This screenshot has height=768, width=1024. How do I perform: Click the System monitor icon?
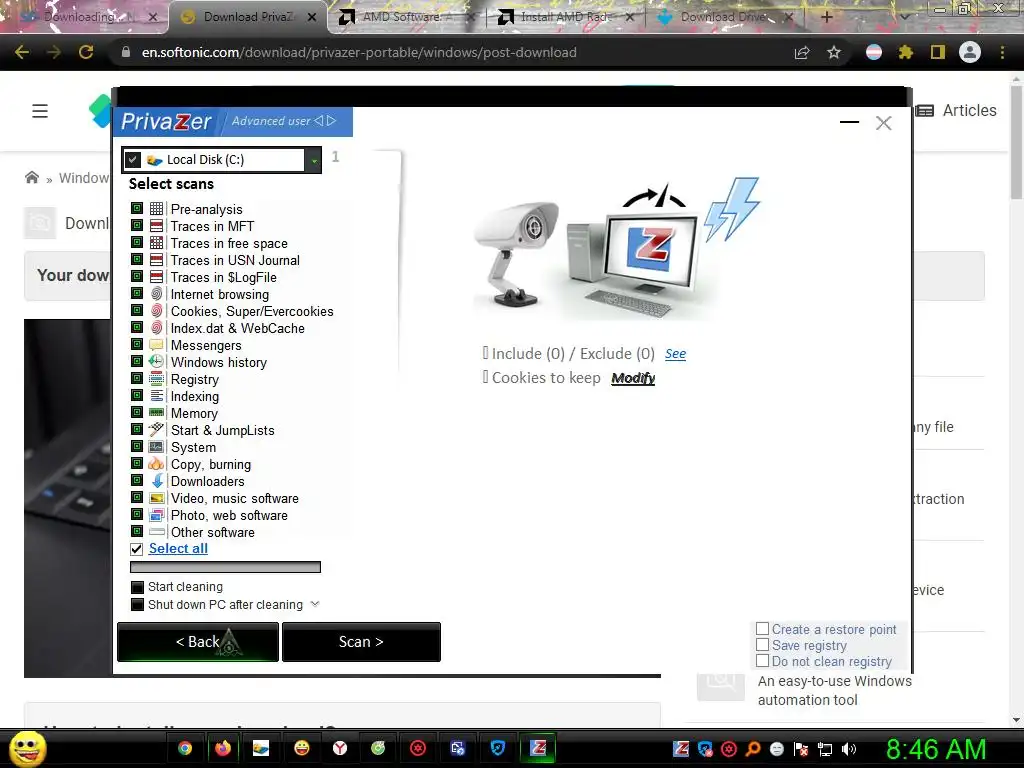[x=156, y=446]
